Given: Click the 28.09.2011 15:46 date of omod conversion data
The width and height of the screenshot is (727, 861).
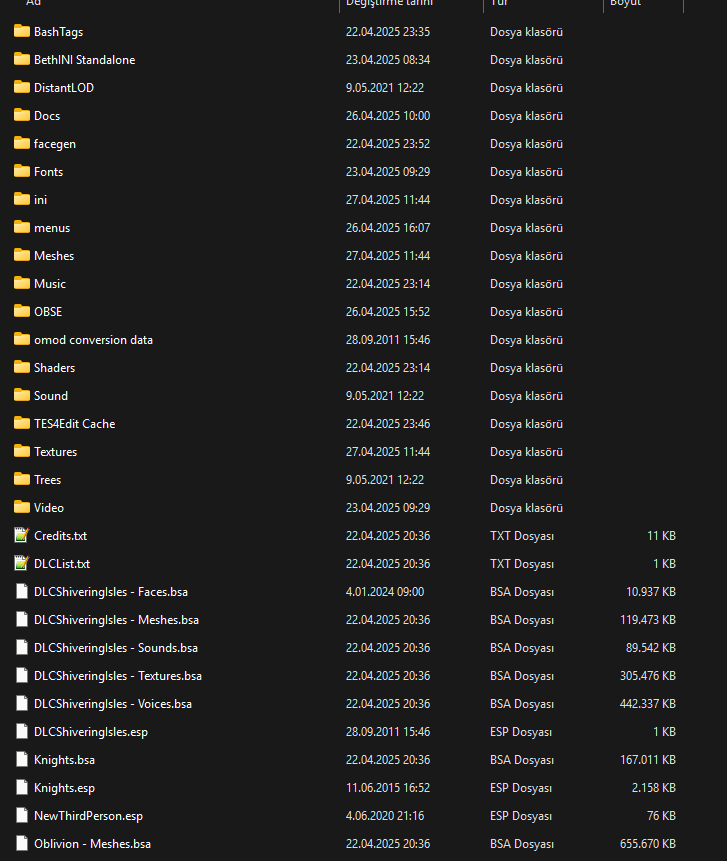Looking at the screenshot, I should click(388, 340).
